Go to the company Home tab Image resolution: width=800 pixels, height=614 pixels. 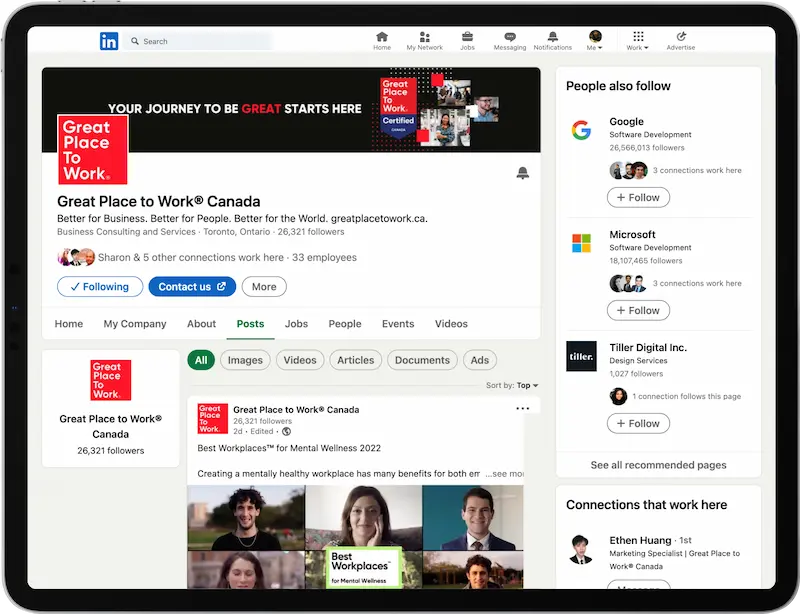click(69, 324)
